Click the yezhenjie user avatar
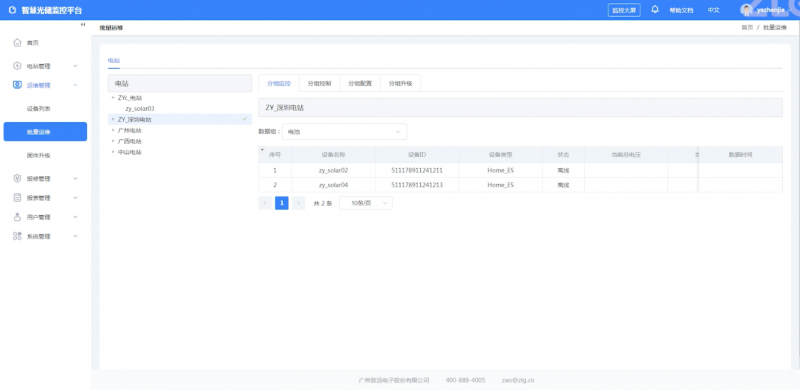This screenshot has height=390, width=800. 746,10
